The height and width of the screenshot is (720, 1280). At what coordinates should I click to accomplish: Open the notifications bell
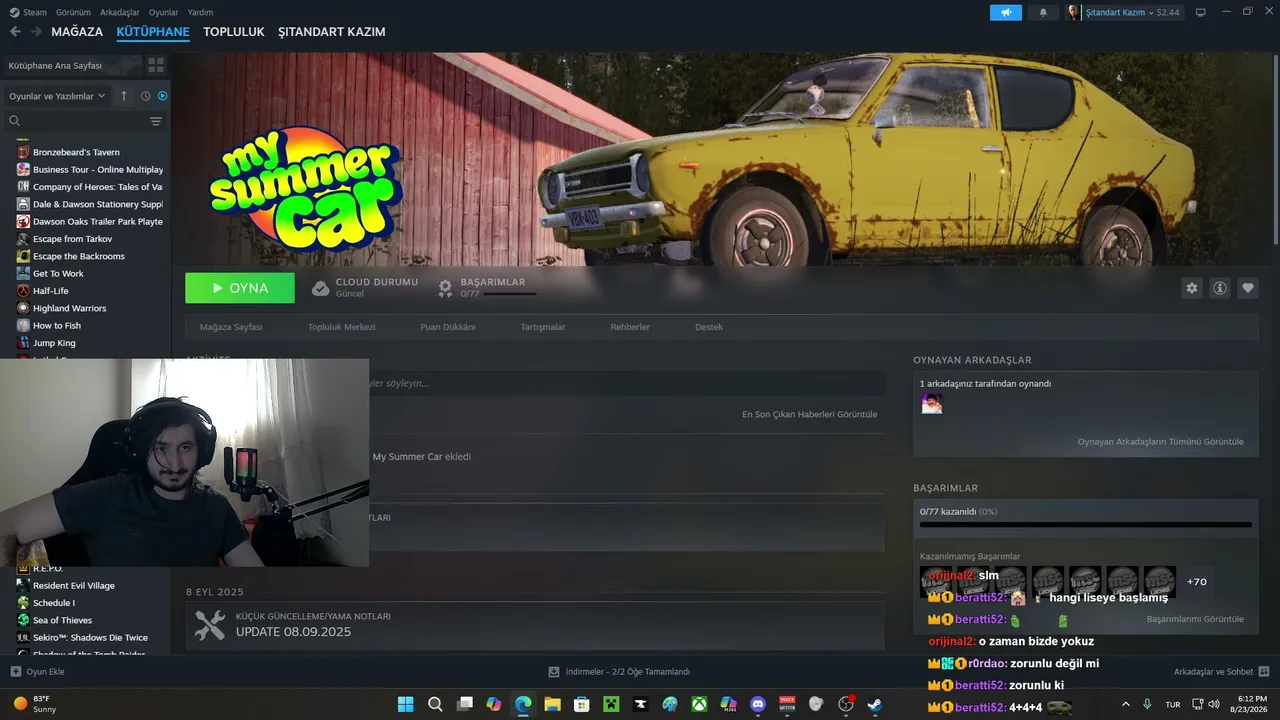1044,12
